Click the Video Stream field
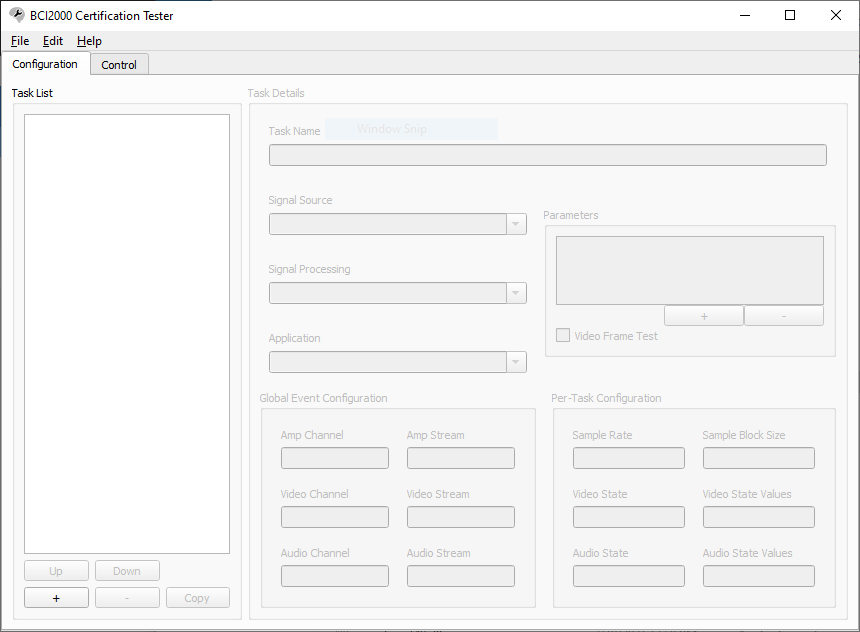The width and height of the screenshot is (860, 632). 461,517
